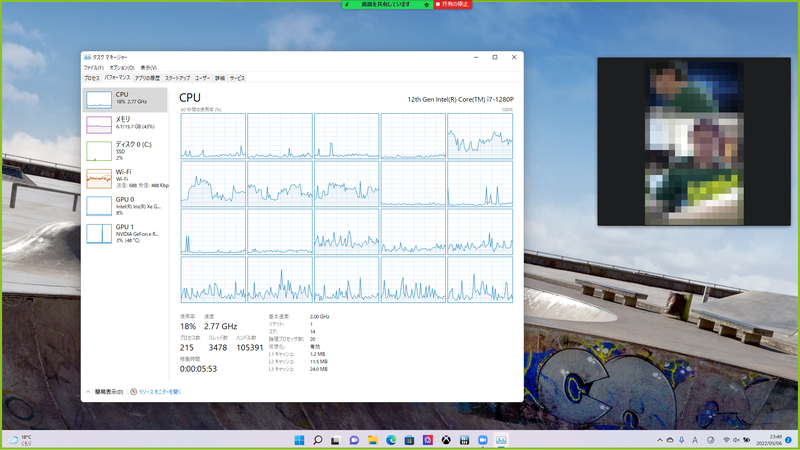Open the Xbox app from the taskbar
The height and width of the screenshot is (450, 800).
[x=446, y=440]
